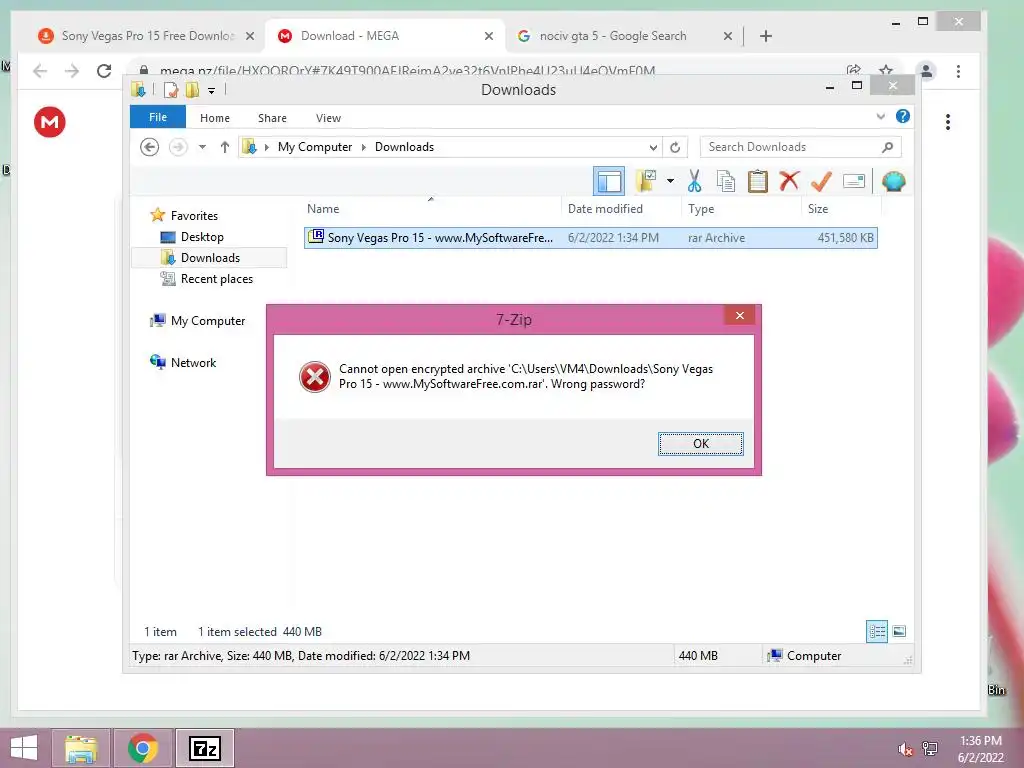Open recent locations dropdown arrow
This screenshot has height=768, width=1024.
tap(202, 148)
